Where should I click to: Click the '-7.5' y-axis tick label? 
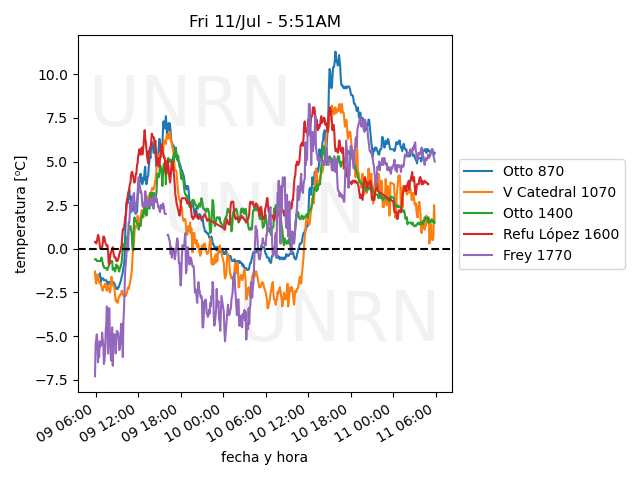[x=52, y=380]
